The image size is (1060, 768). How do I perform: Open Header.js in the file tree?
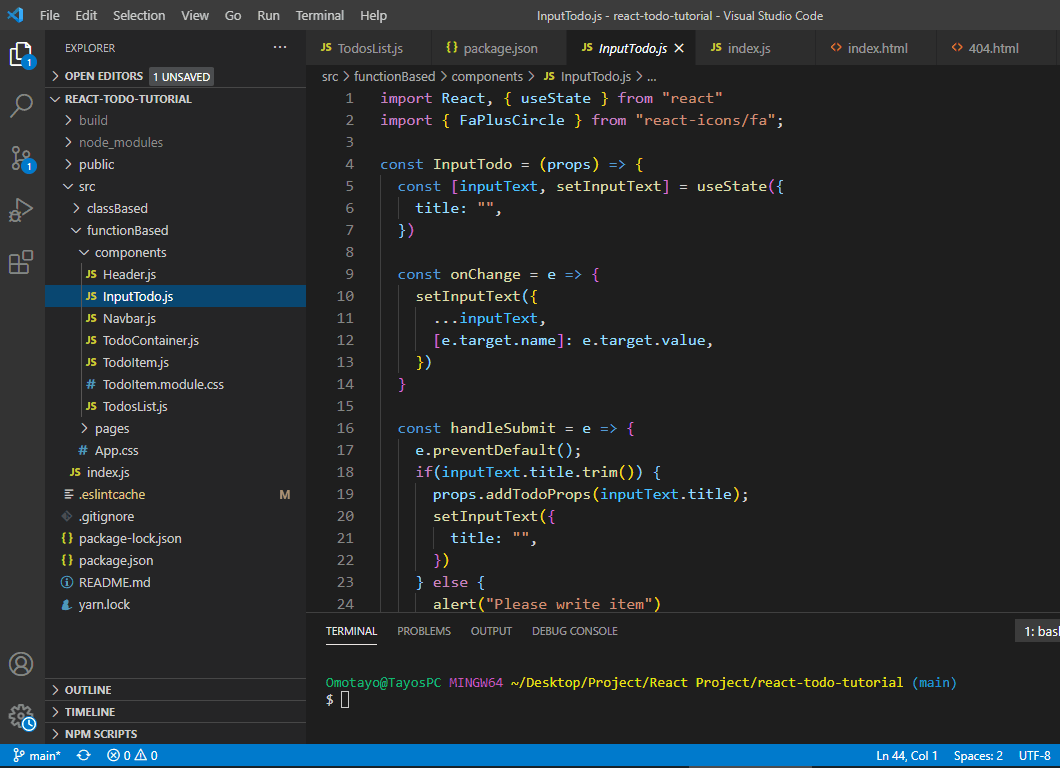176,274
